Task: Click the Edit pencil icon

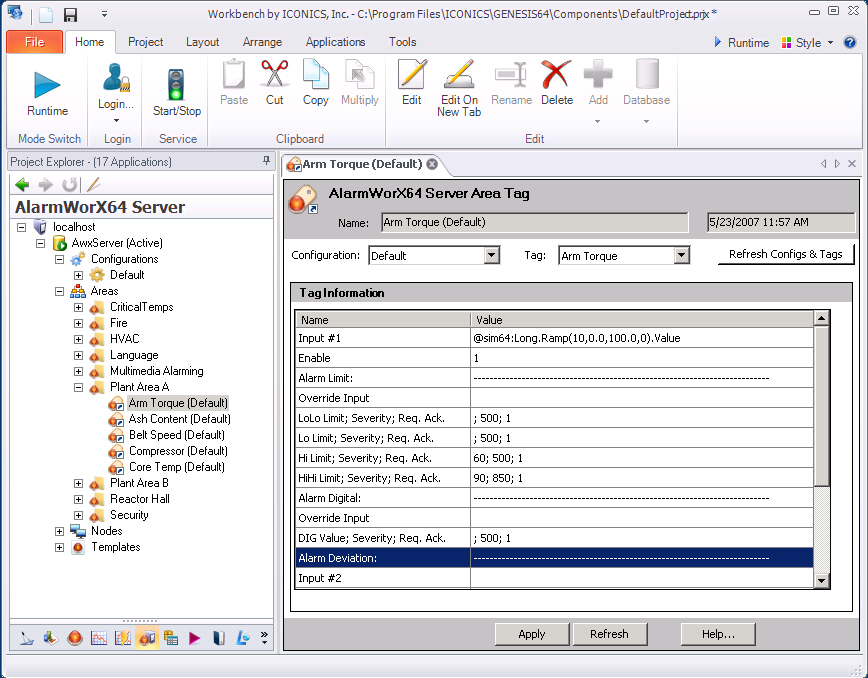Action: pyautogui.click(x=411, y=76)
